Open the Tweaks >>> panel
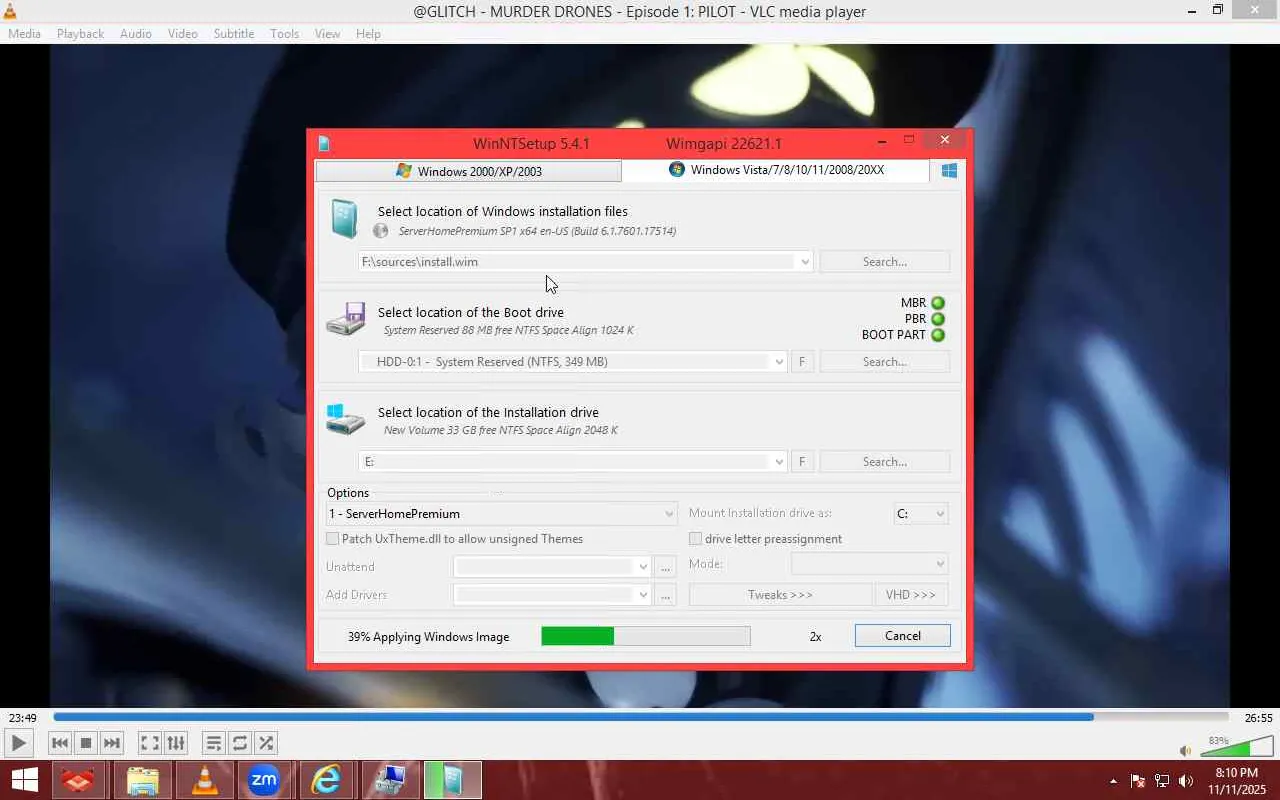This screenshot has width=1280, height=800. pyautogui.click(x=780, y=595)
